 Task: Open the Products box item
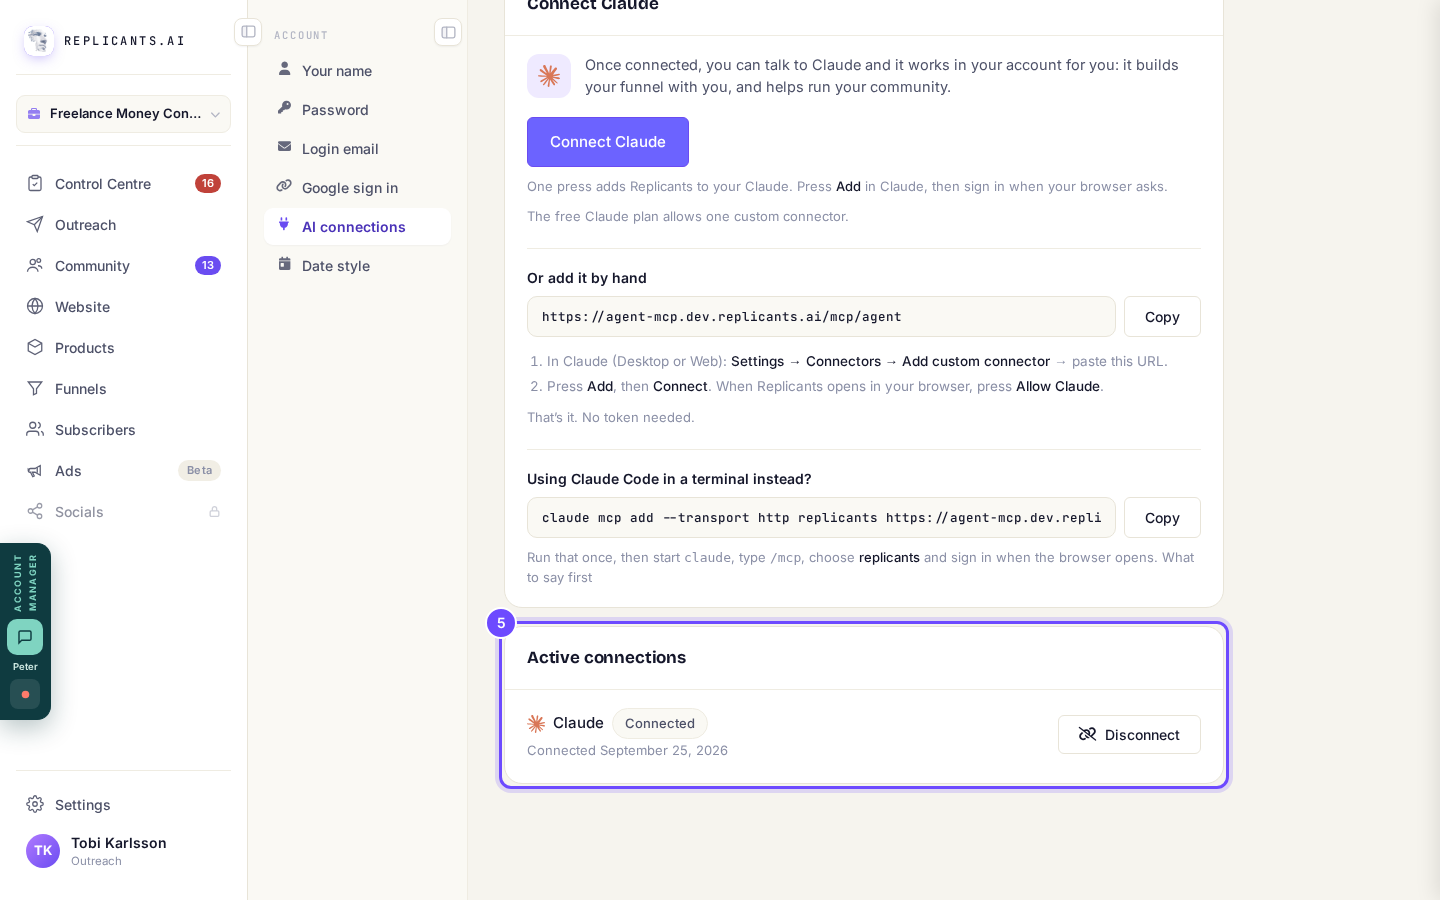[123, 348]
